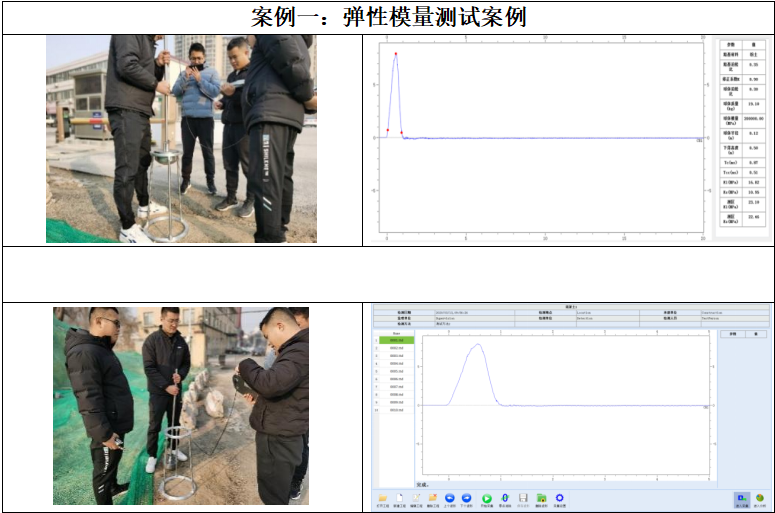Click the blue icon at bottom-right corner
Image resolution: width=775 pixels, height=513 pixels.
click(x=741, y=497)
